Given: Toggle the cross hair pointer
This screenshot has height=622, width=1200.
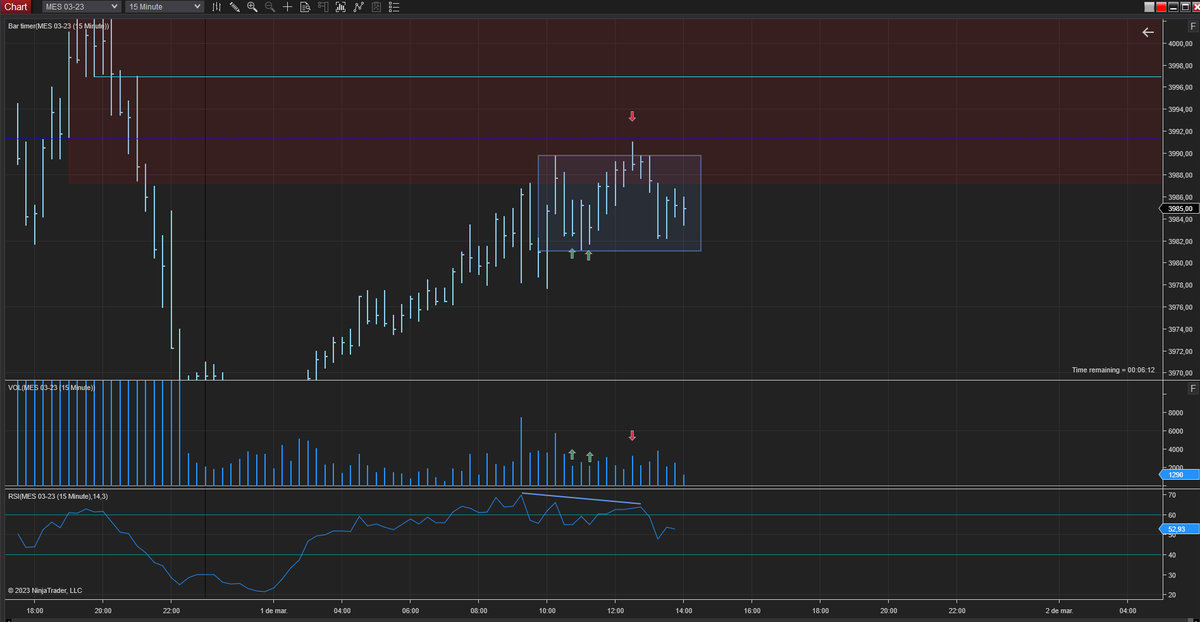Looking at the screenshot, I should 287,7.
